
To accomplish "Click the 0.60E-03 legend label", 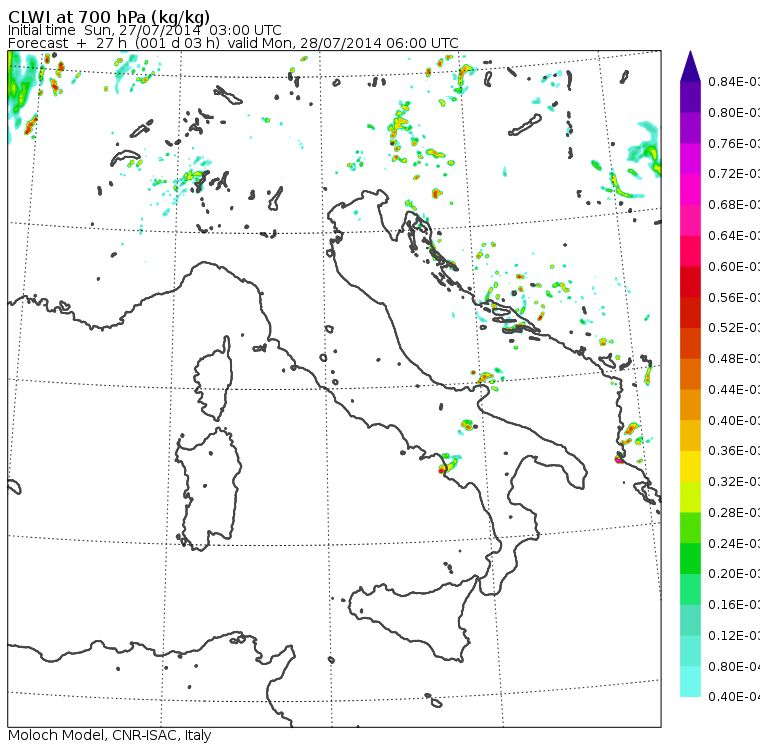I will 734,267.
